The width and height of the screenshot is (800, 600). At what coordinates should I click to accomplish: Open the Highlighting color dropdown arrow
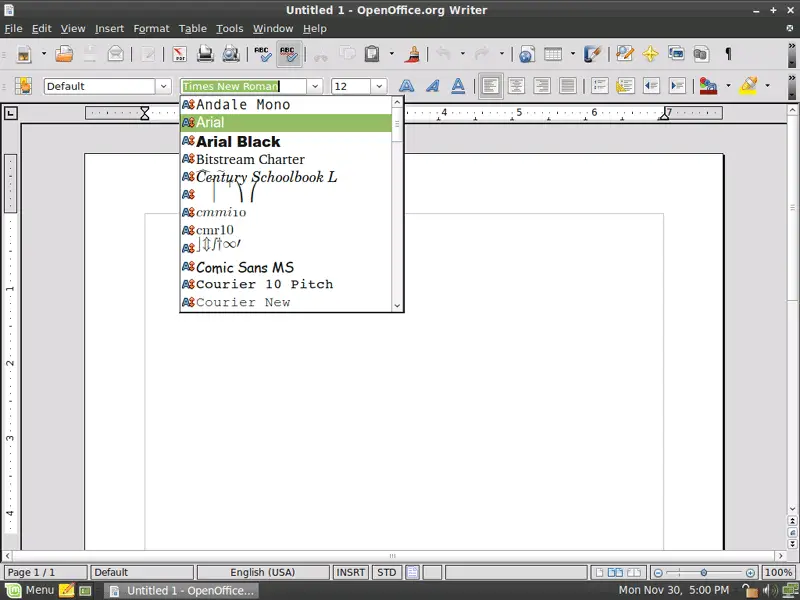[767, 85]
